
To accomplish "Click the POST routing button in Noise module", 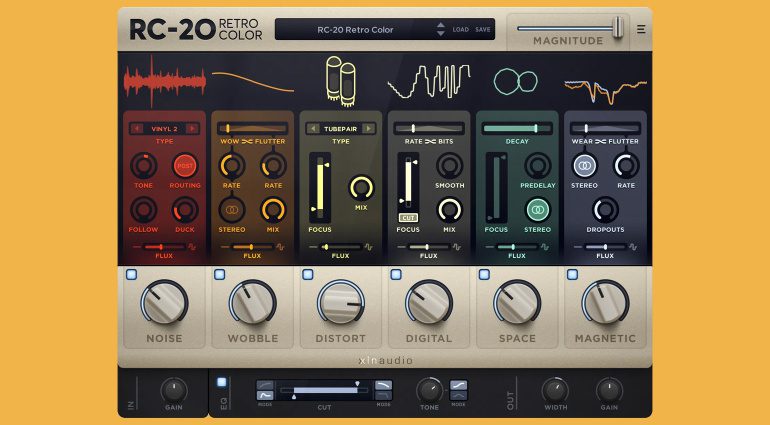I will 185,166.
